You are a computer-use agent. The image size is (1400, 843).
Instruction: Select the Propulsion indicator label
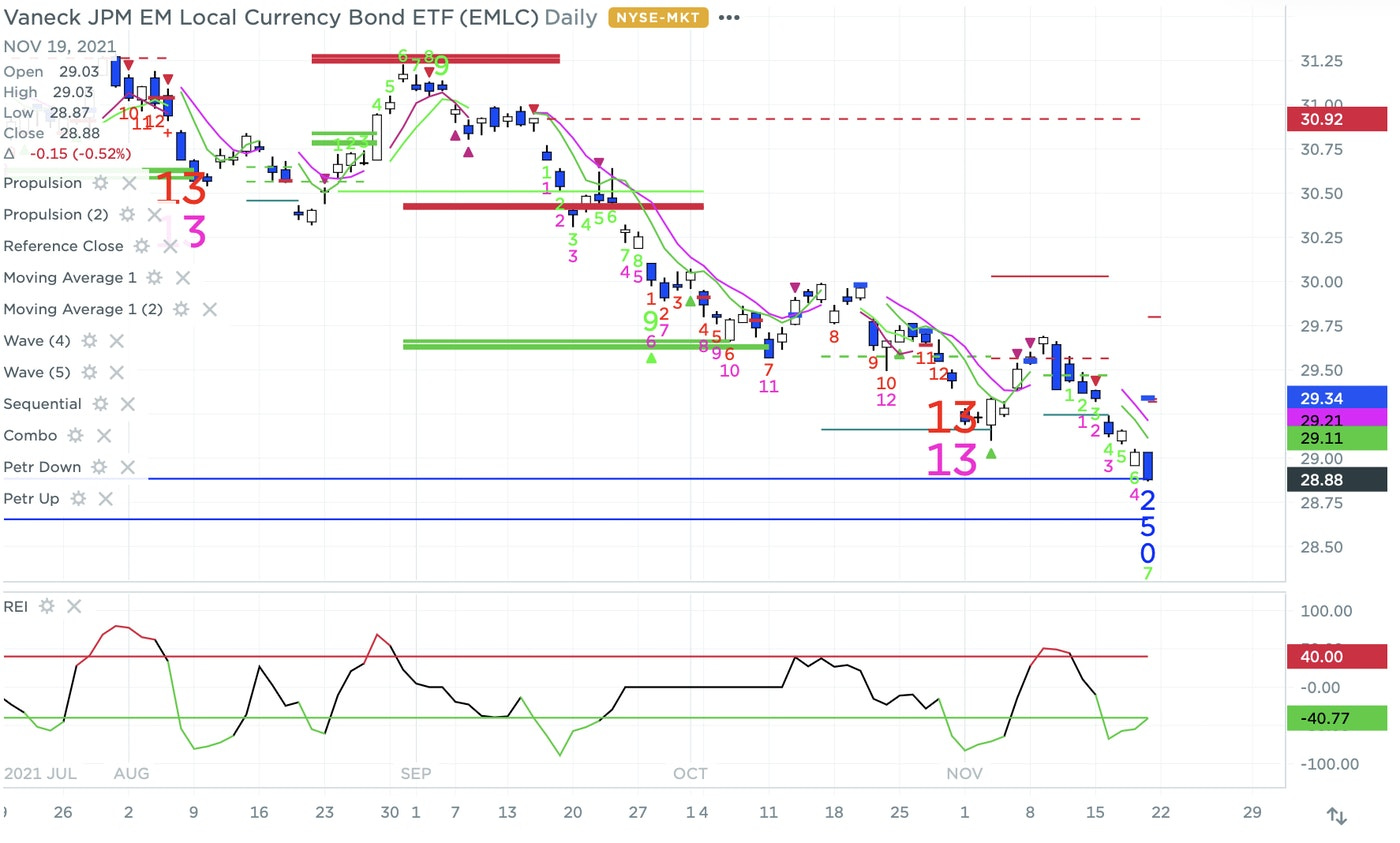[x=43, y=183]
